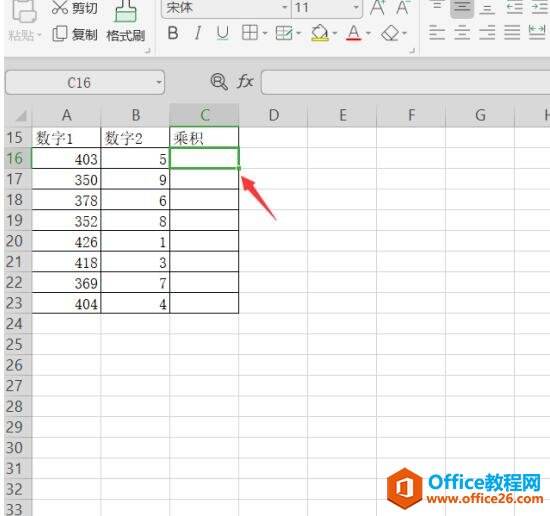Image resolution: width=550 pixels, height=516 pixels.
Task: Select cell containing 426
Action: [66, 241]
